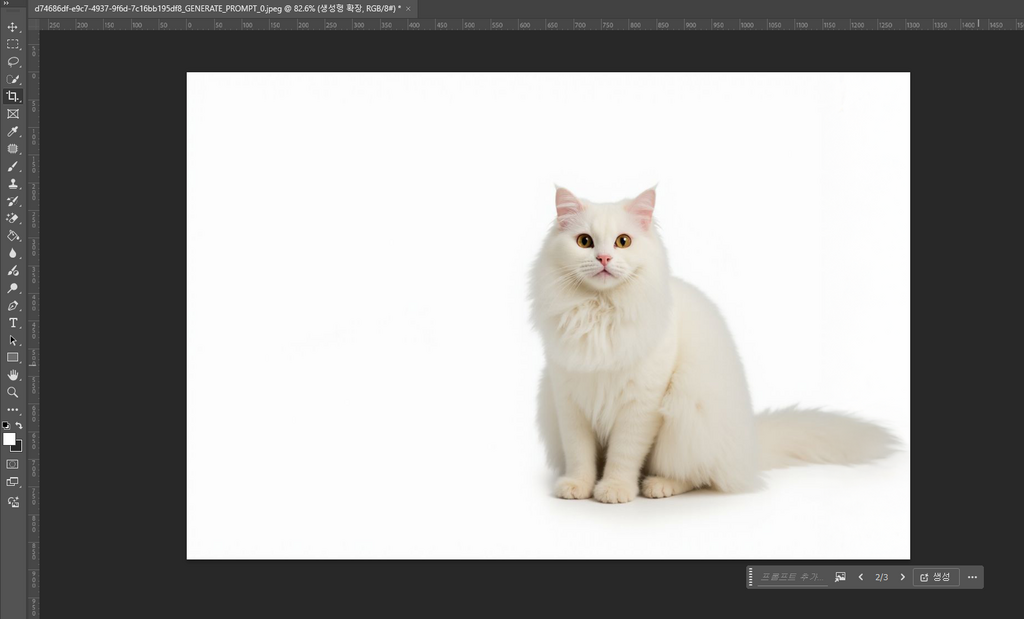This screenshot has height=619, width=1024.
Task: Select the Path Selection arrow tool
Action: point(12,340)
